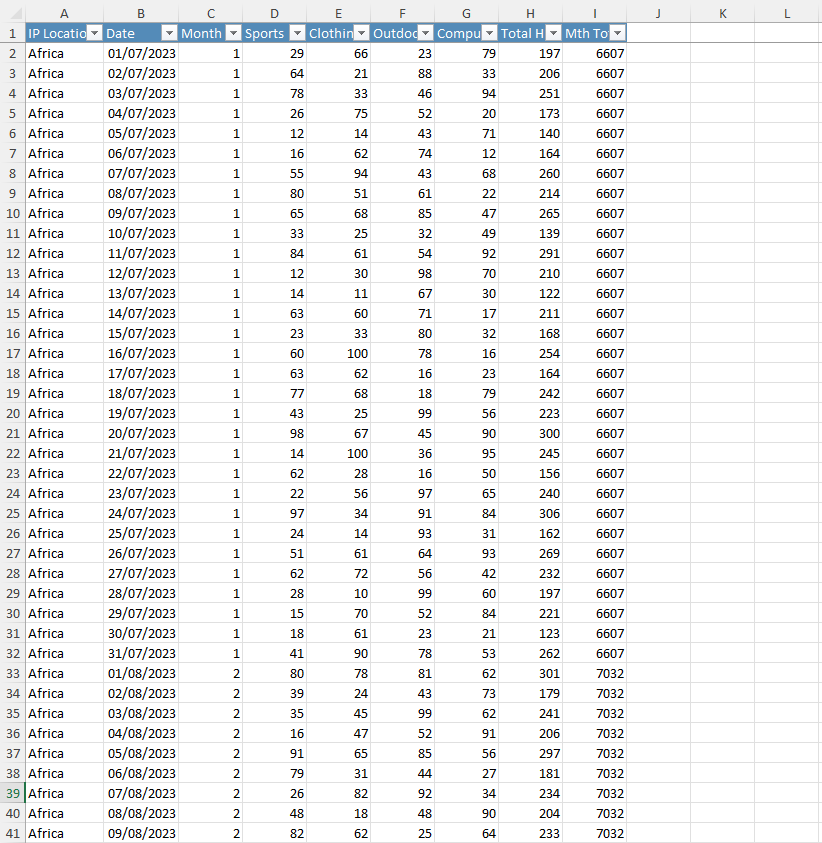Open the Sports column filter dropdown
The image size is (822, 843).
(297, 33)
